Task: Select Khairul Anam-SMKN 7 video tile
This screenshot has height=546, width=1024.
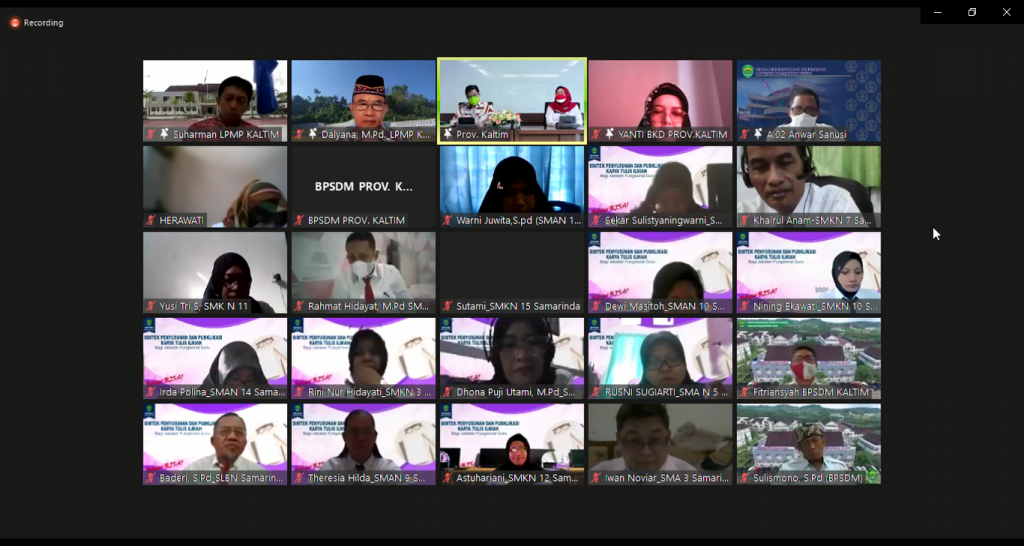Action: pyautogui.click(x=808, y=187)
